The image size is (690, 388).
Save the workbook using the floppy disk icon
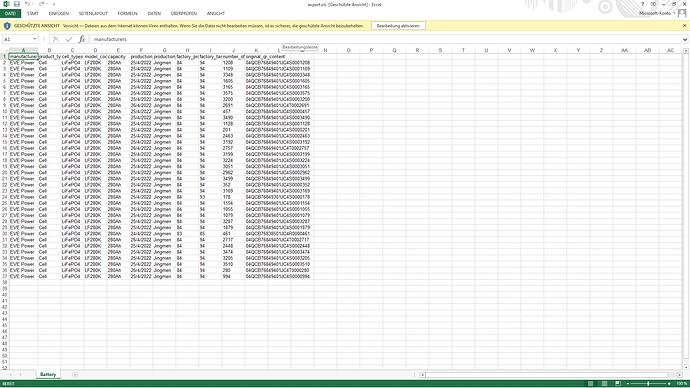pos(17,4)
